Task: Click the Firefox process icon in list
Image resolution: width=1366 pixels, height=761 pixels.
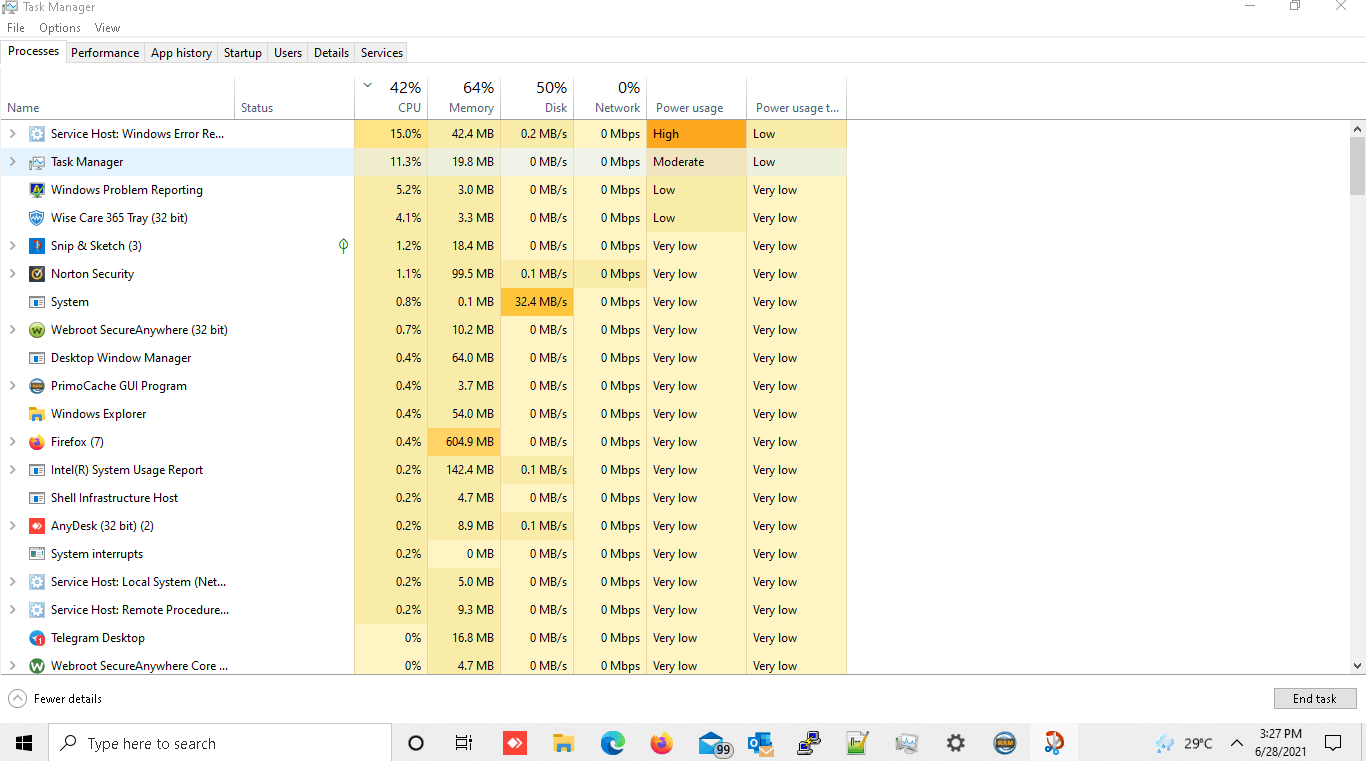Action: (37, 442)
